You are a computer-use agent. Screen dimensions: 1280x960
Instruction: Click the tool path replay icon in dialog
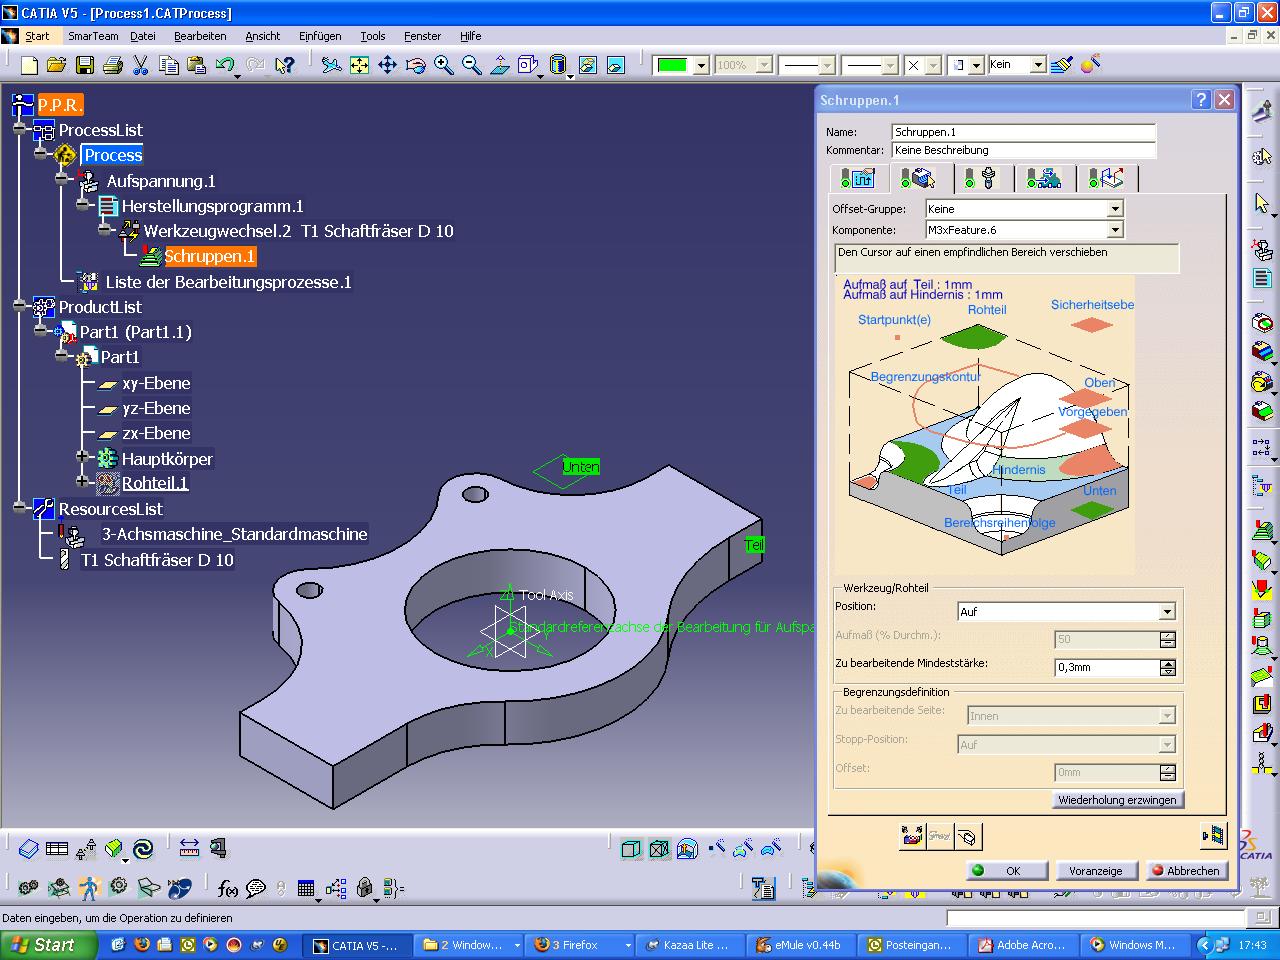coord(1212,835)
